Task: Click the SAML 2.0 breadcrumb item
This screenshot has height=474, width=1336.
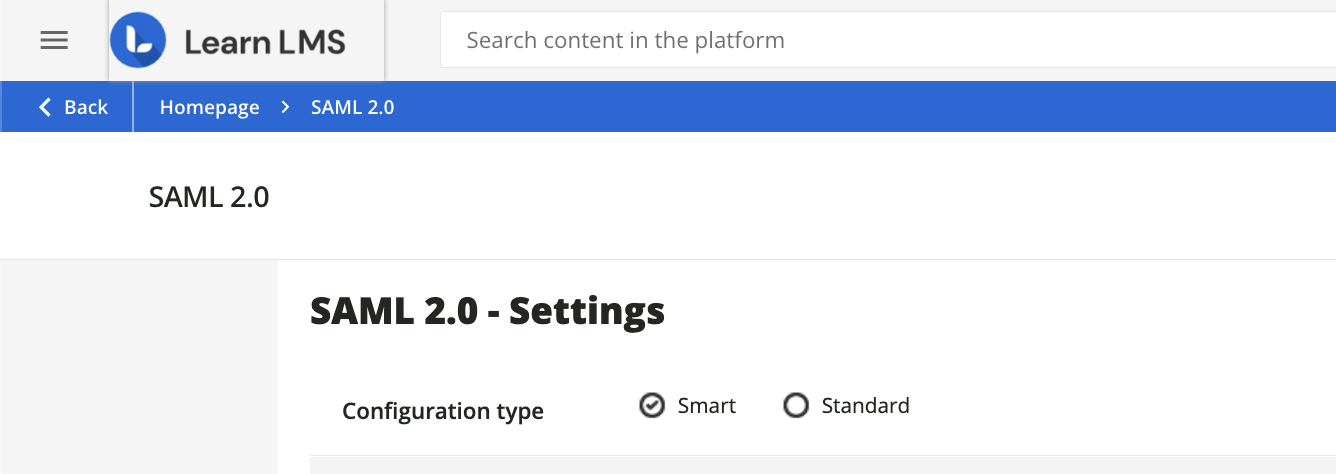Action: click(353, 107)
